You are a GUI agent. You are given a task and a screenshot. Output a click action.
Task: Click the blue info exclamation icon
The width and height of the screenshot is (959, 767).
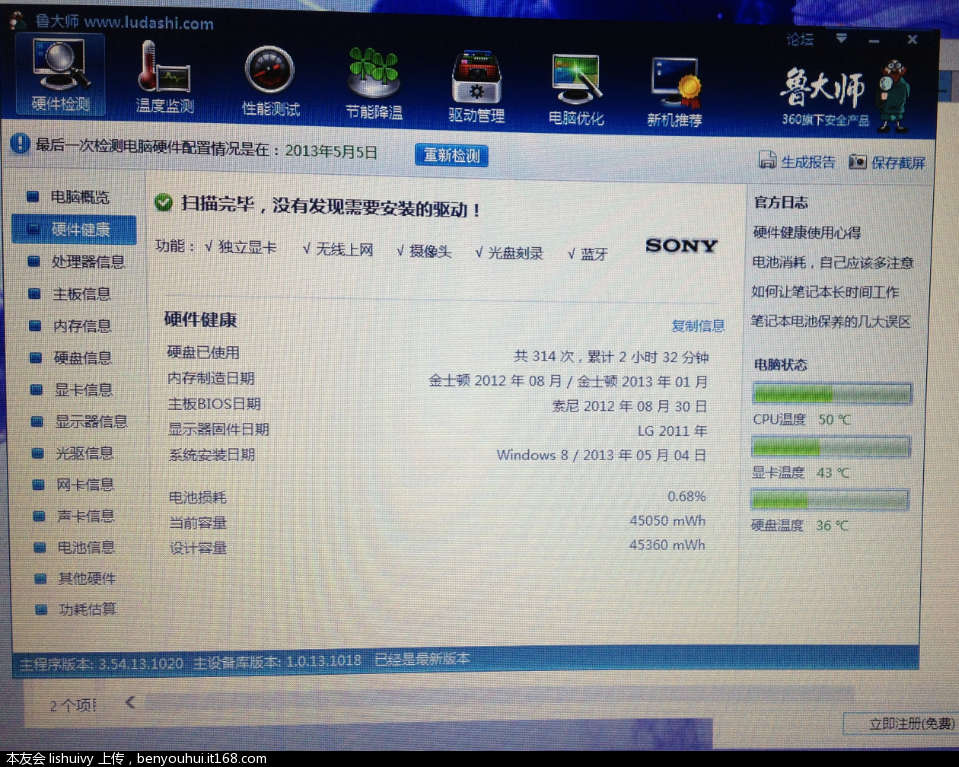coord(20,144)
